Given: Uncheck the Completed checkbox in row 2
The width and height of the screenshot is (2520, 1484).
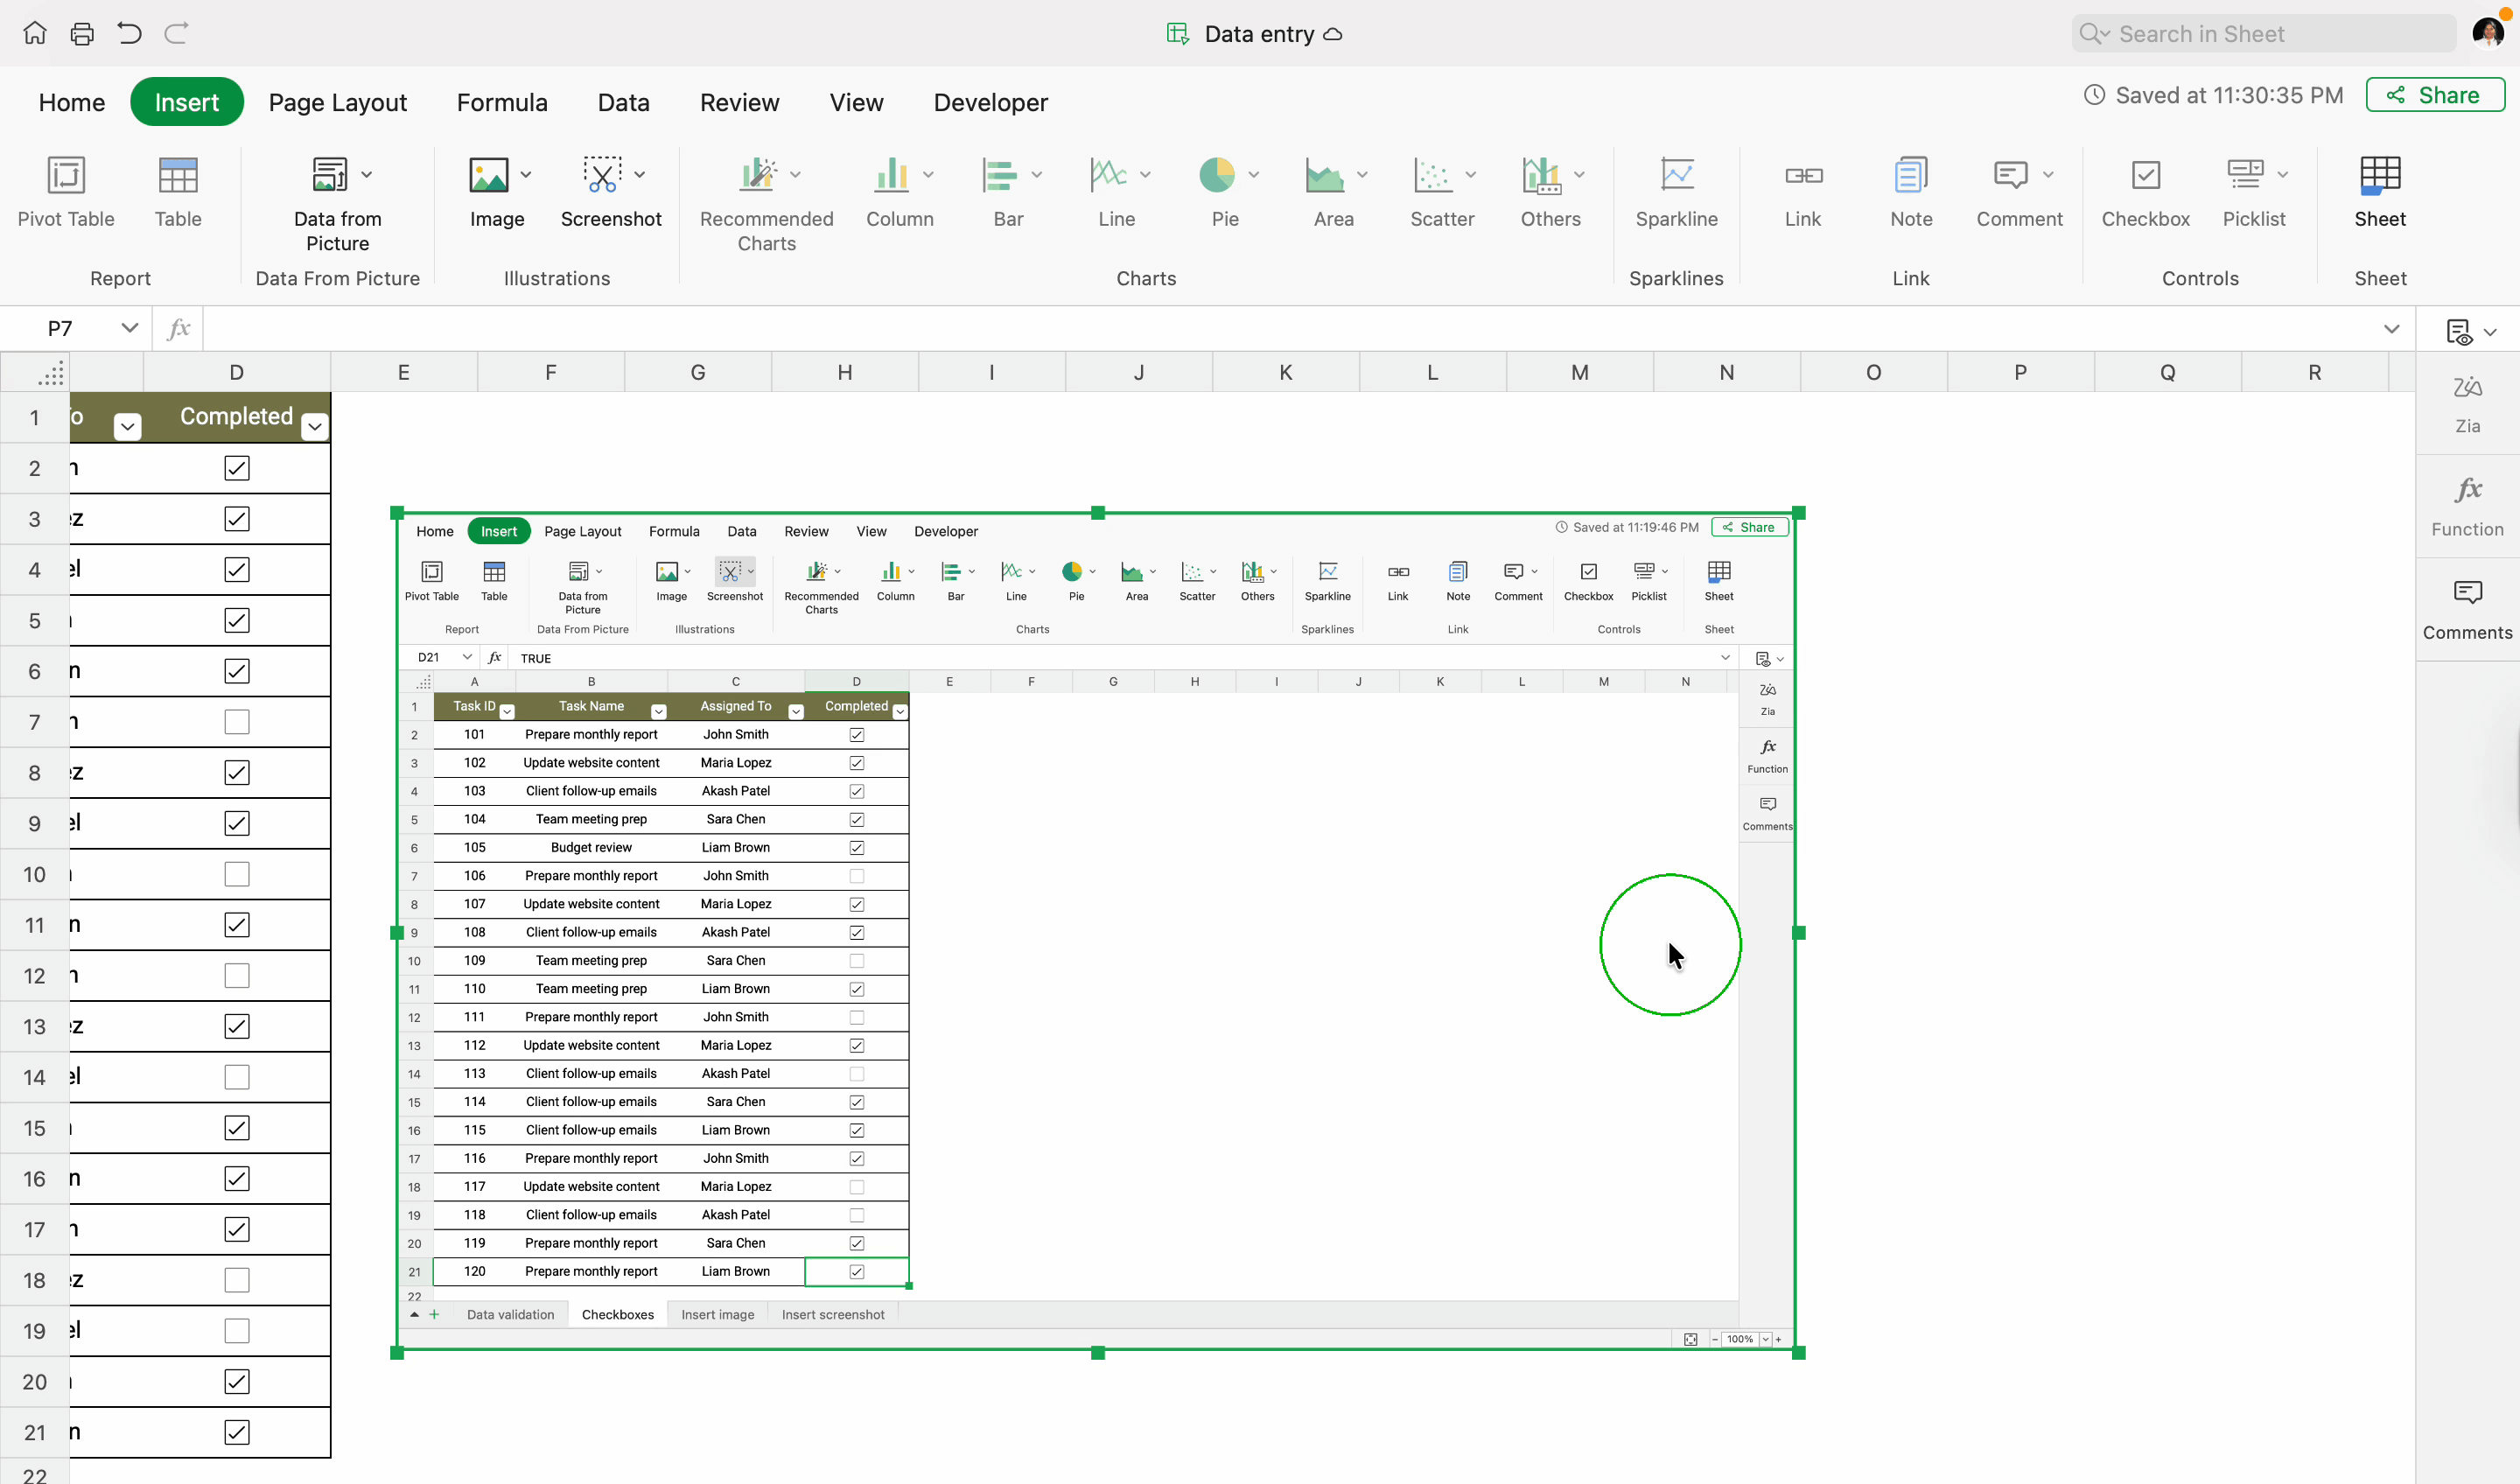Looking at the screenshot, I should [x=237, y=468].
